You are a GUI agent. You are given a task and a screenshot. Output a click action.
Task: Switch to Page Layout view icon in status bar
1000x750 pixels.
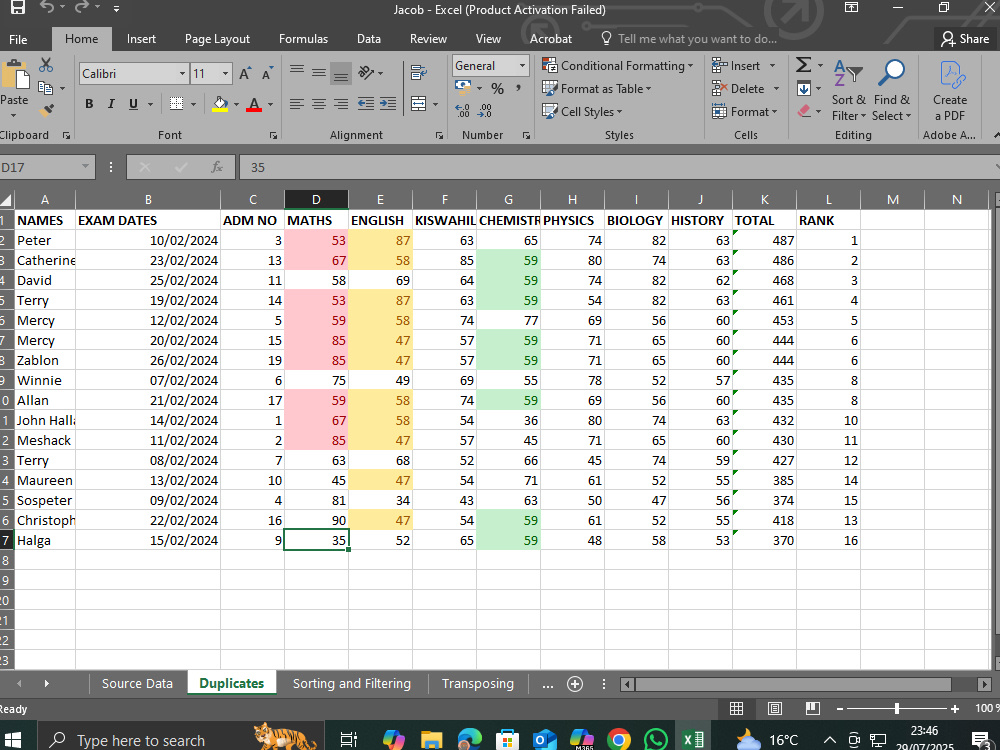coord(774,709)
